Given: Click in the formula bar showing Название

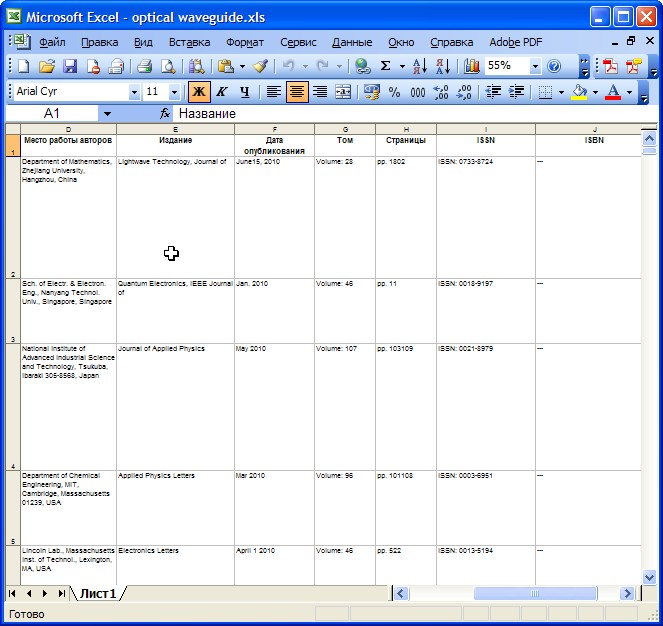Looking at the screenshot, I should (400, 114).
